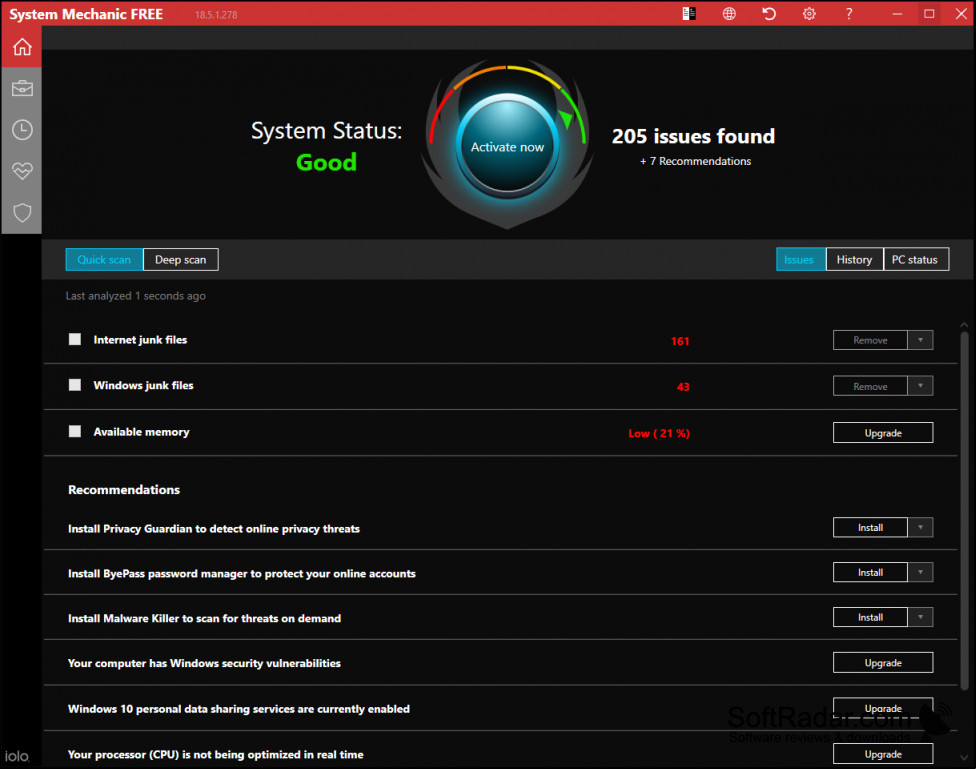Viewport: 976px width, 769px height.
Task: Click the 'Internet junk files' label
Action: pos(140,339)
